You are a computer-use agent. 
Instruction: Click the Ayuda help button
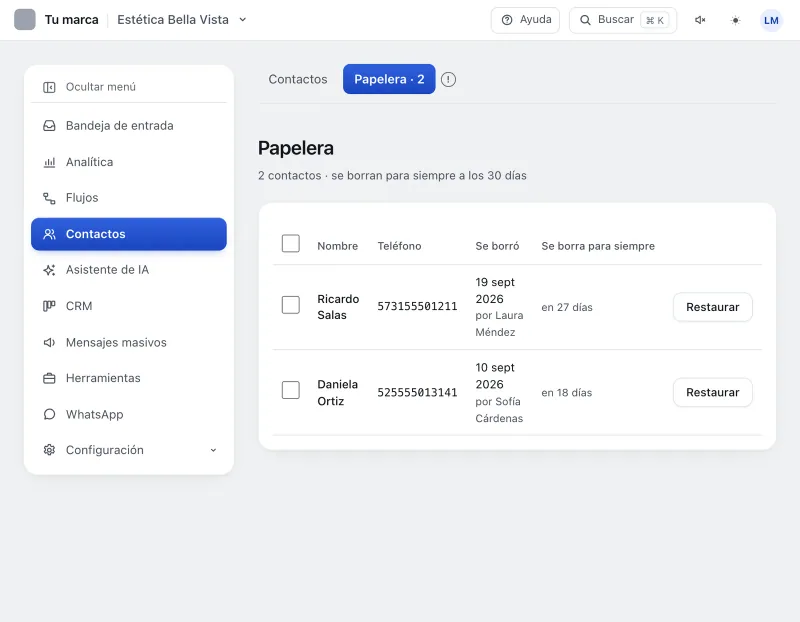(x=526, y=20)
